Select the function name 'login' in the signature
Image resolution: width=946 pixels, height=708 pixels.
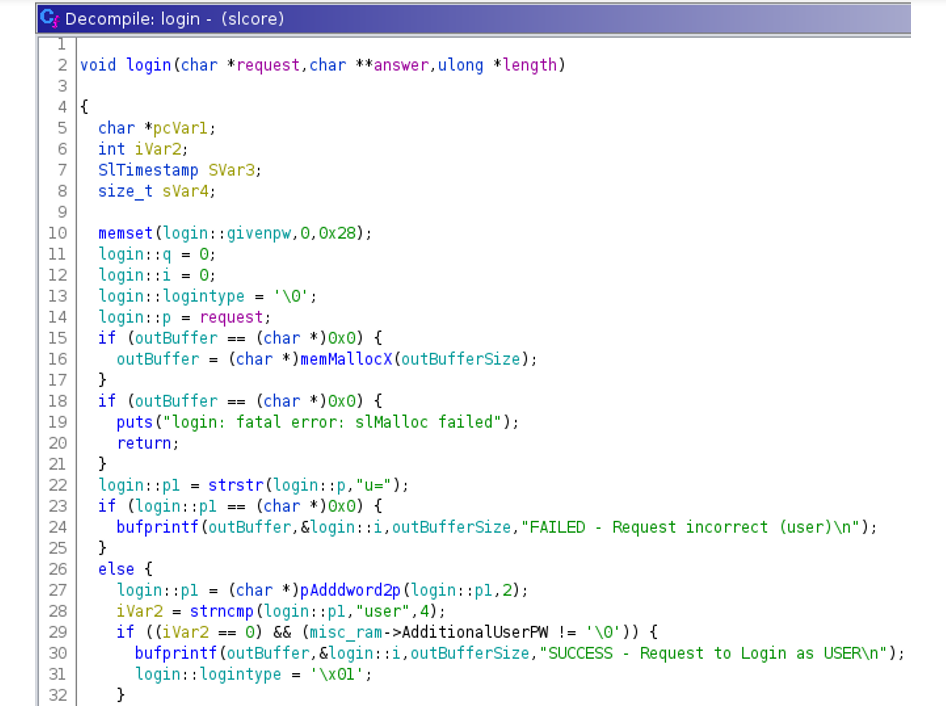[x=148, y=65]
